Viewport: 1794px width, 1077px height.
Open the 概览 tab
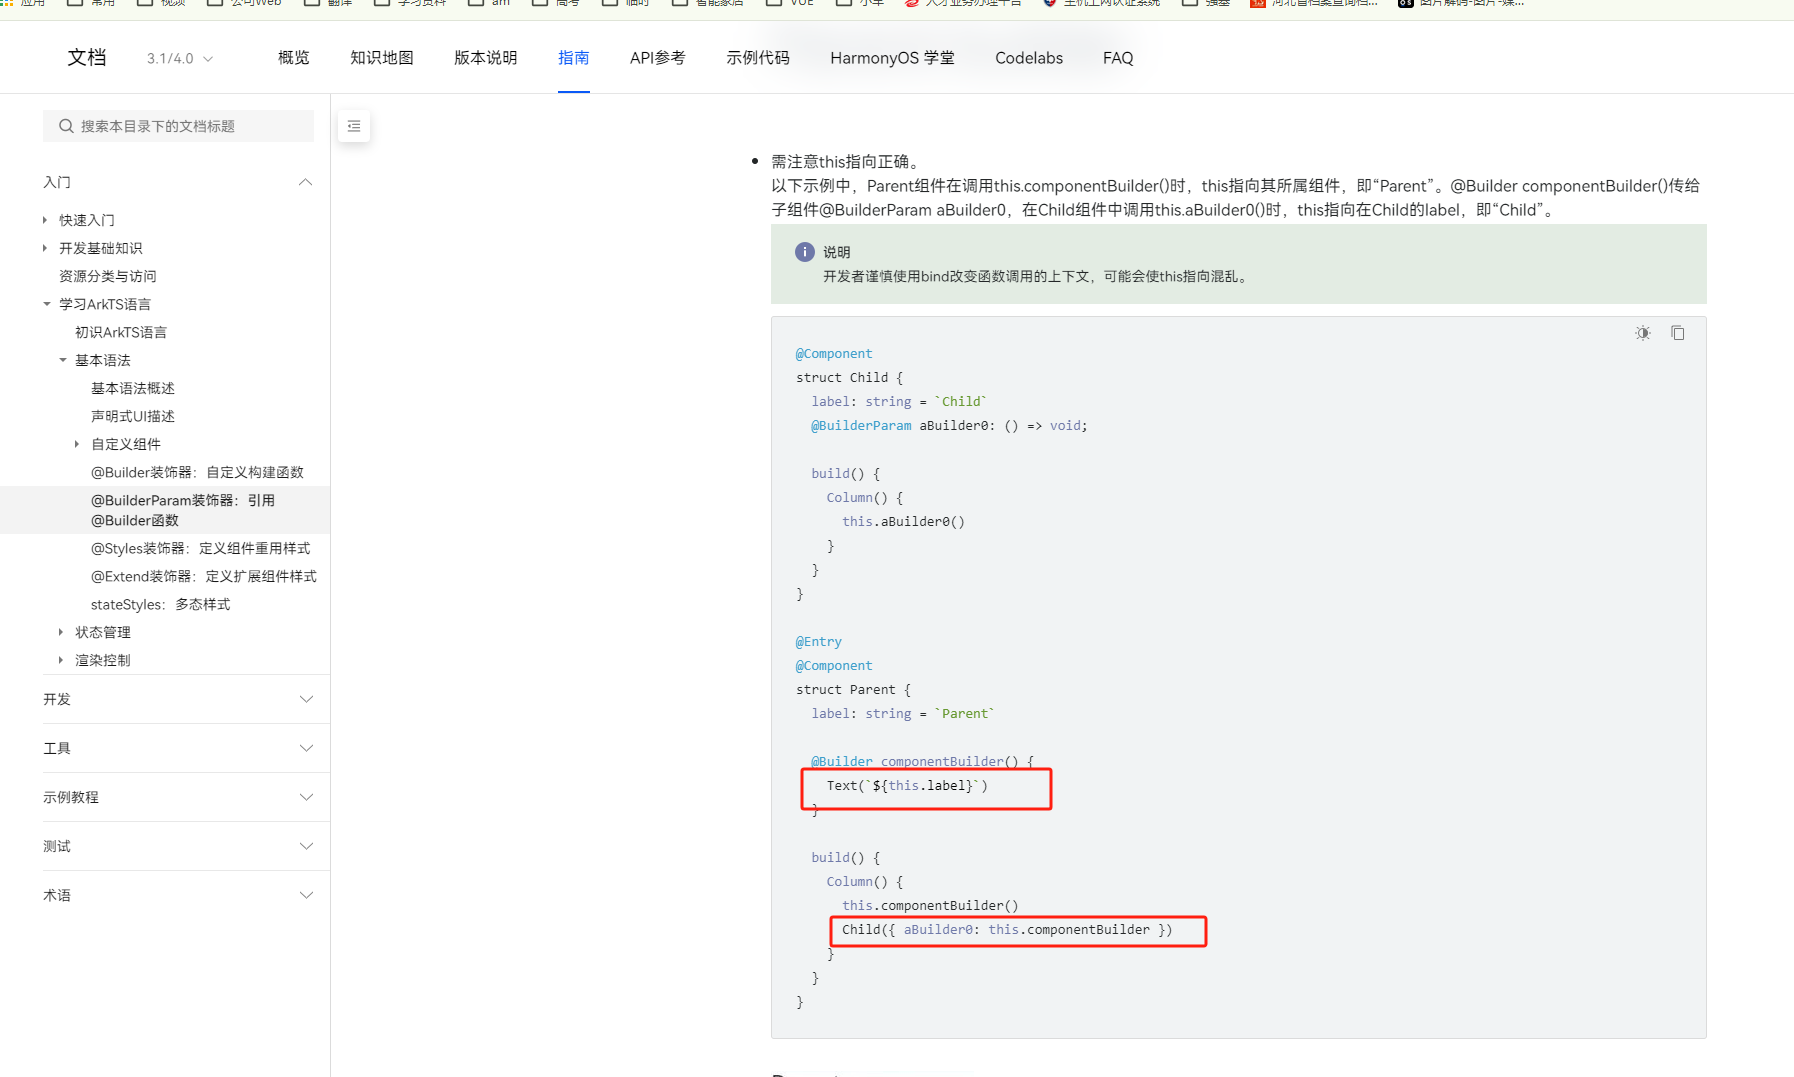pos(294,58)
